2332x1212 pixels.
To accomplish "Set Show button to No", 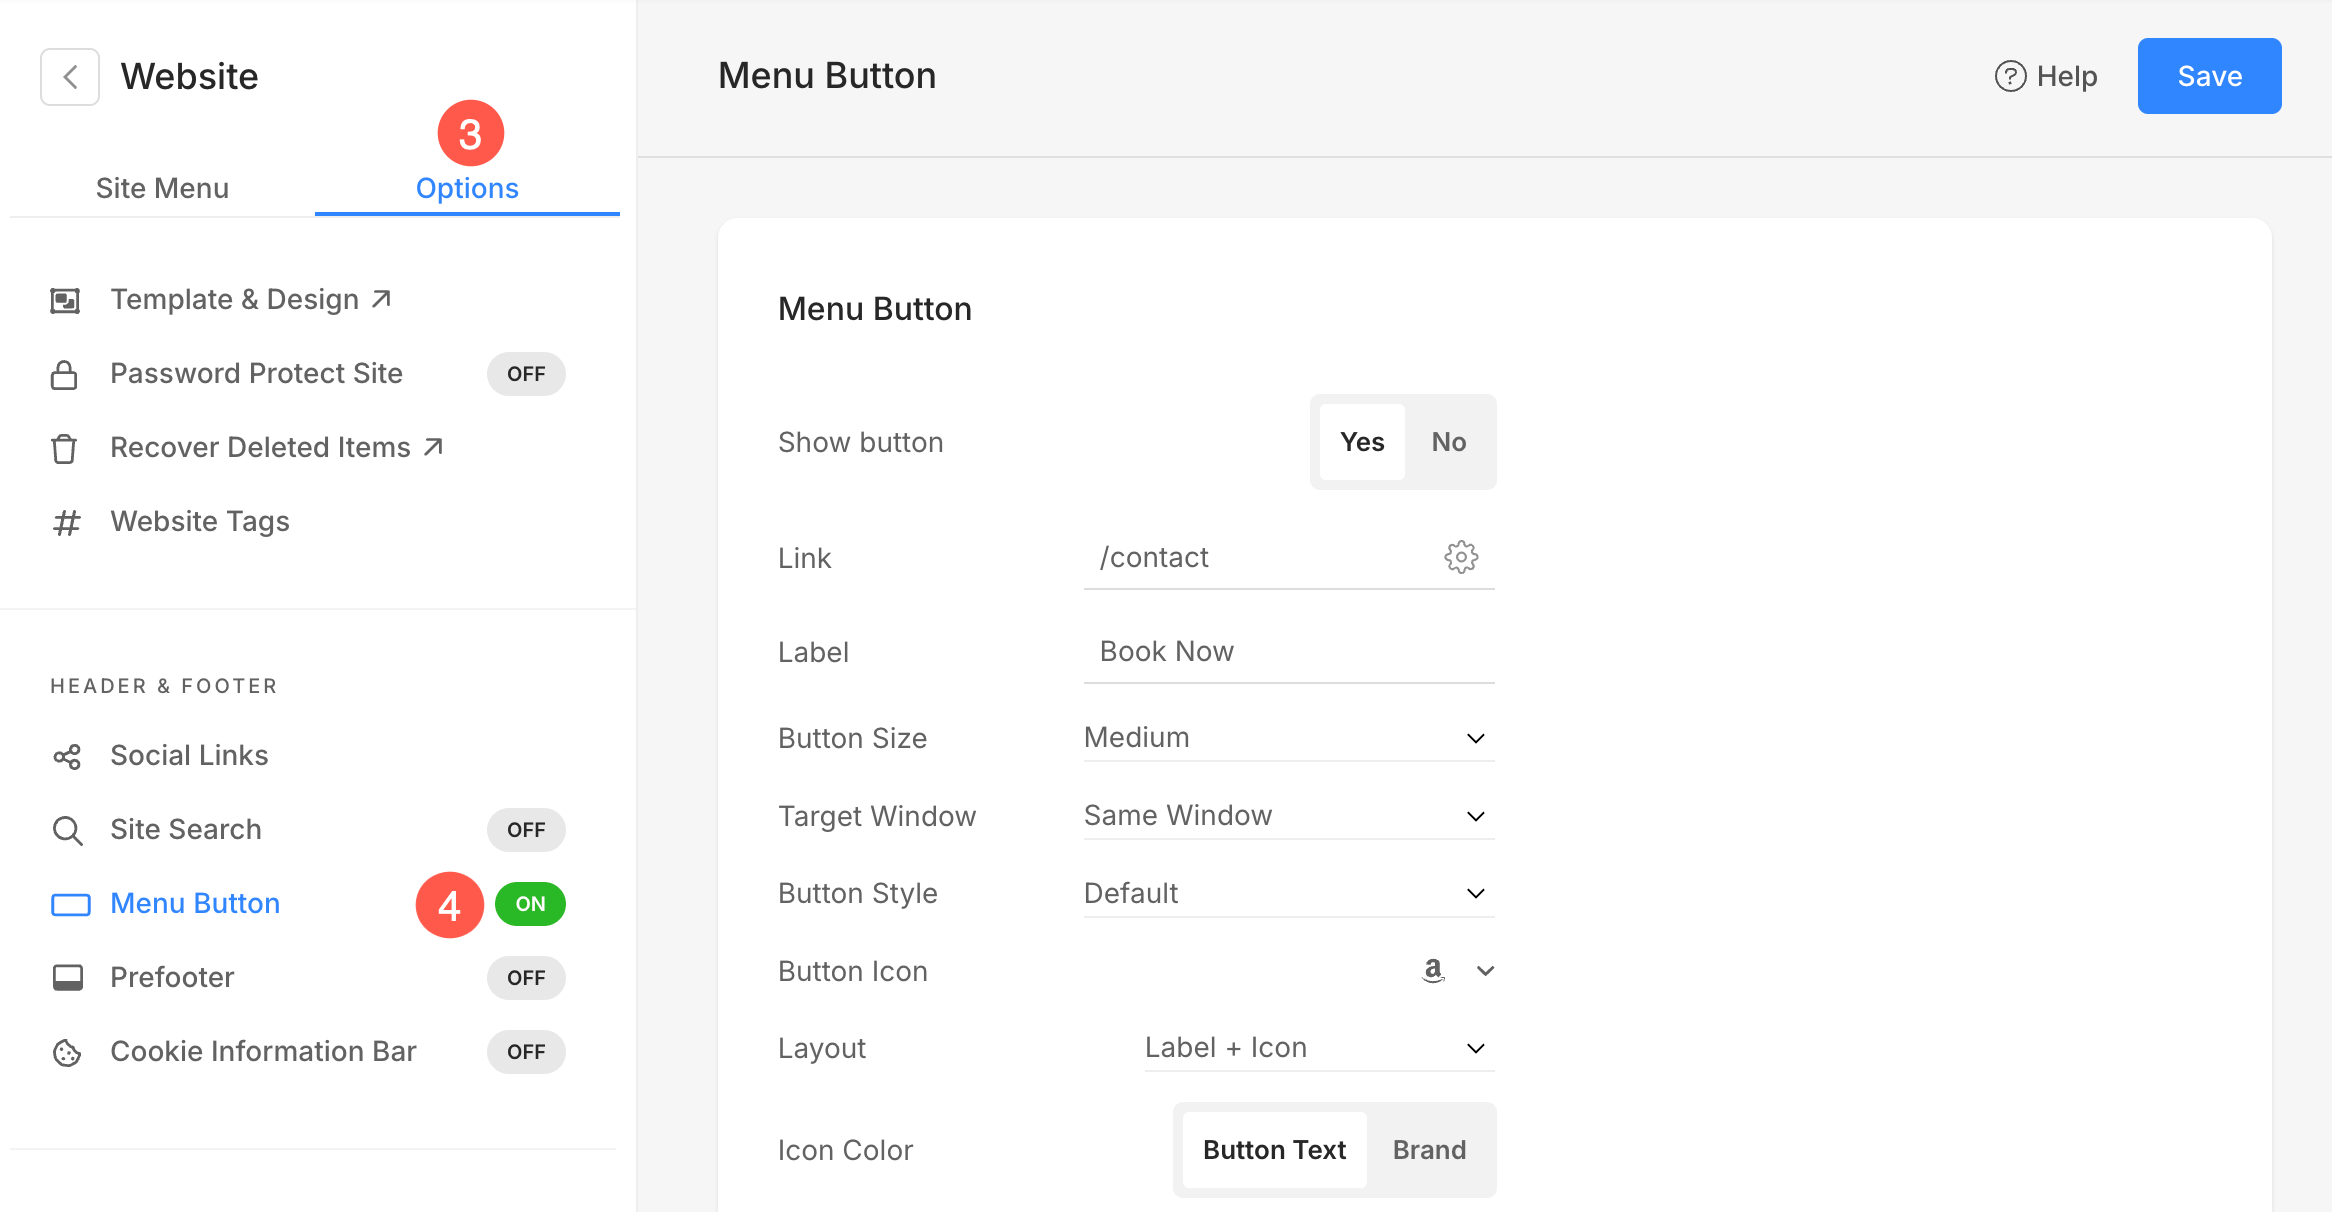I will (x=1448, y=442).
